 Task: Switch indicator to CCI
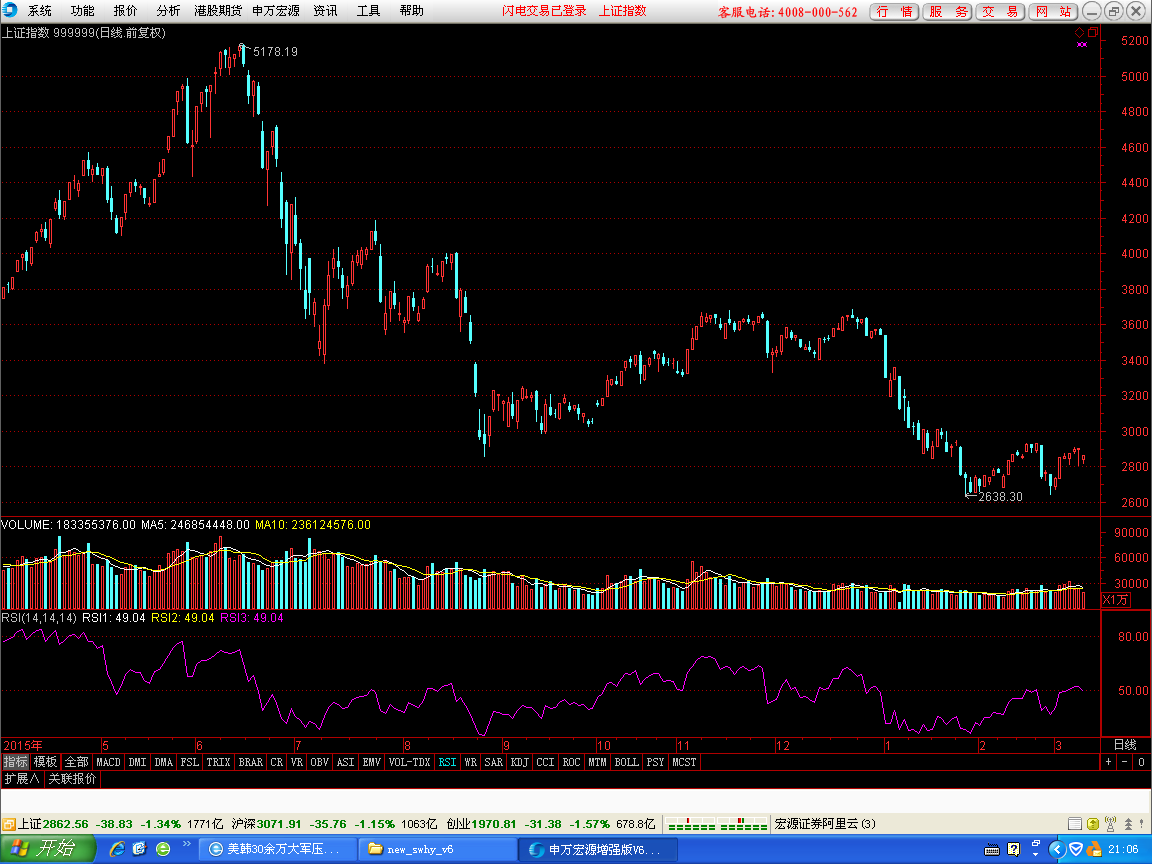point(545,762)
